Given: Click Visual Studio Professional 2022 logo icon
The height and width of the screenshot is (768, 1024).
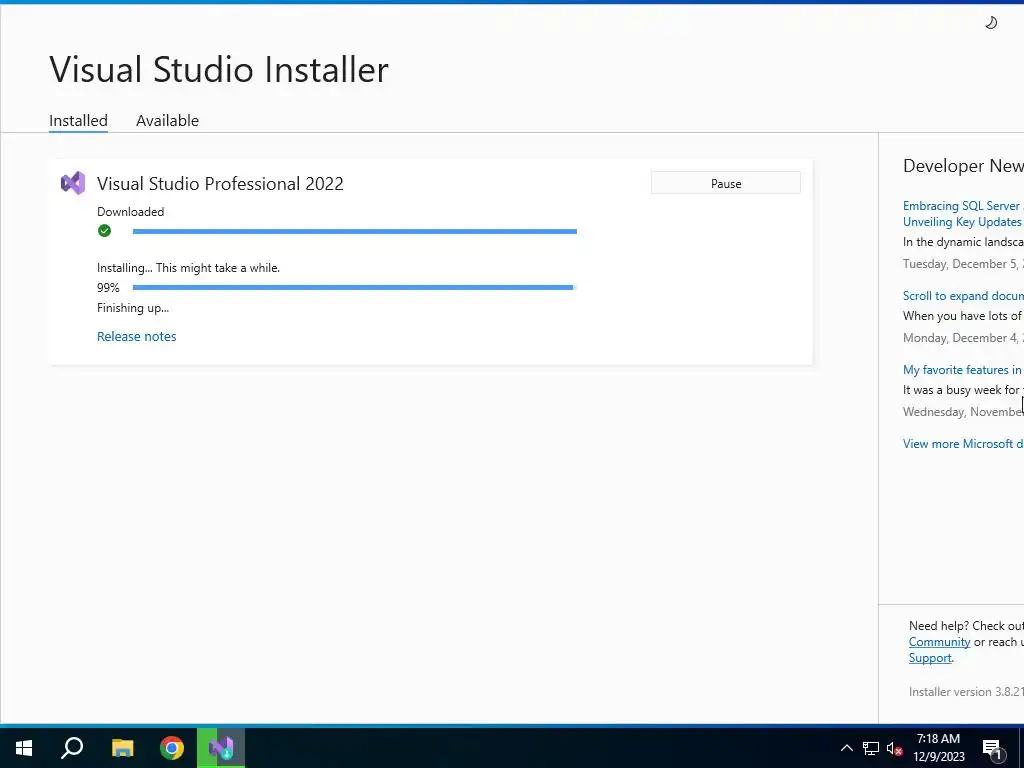Looking at the screenshot, I should tap(73, 184).
